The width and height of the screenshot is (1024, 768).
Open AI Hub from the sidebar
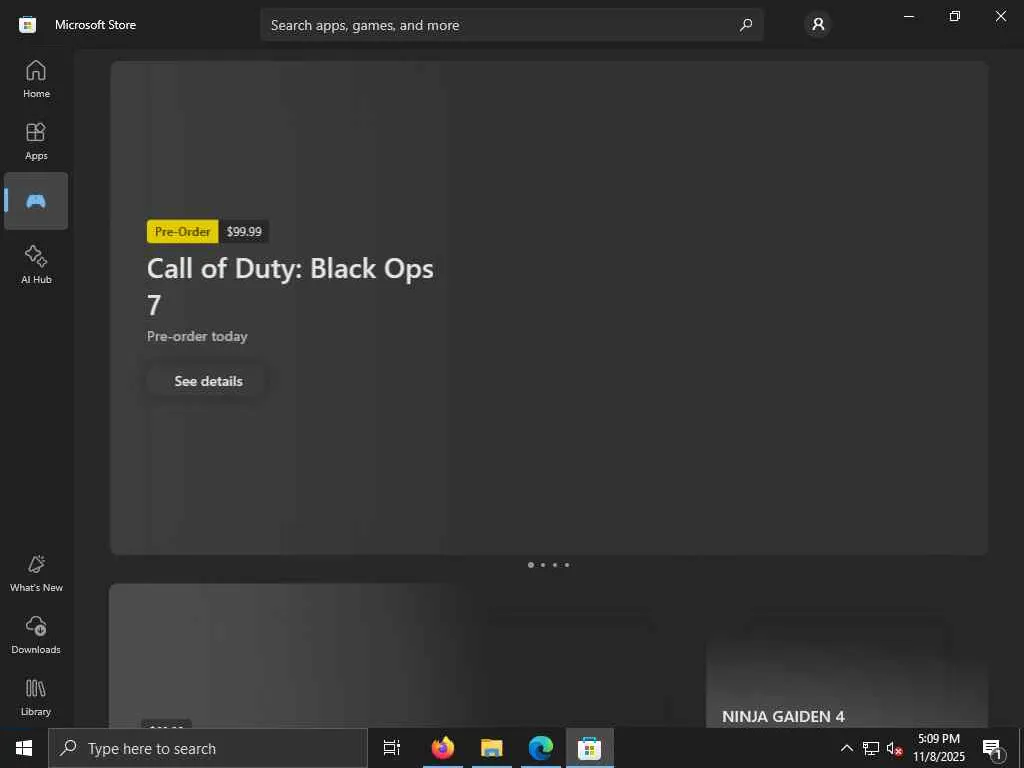(x=36, y=264)
